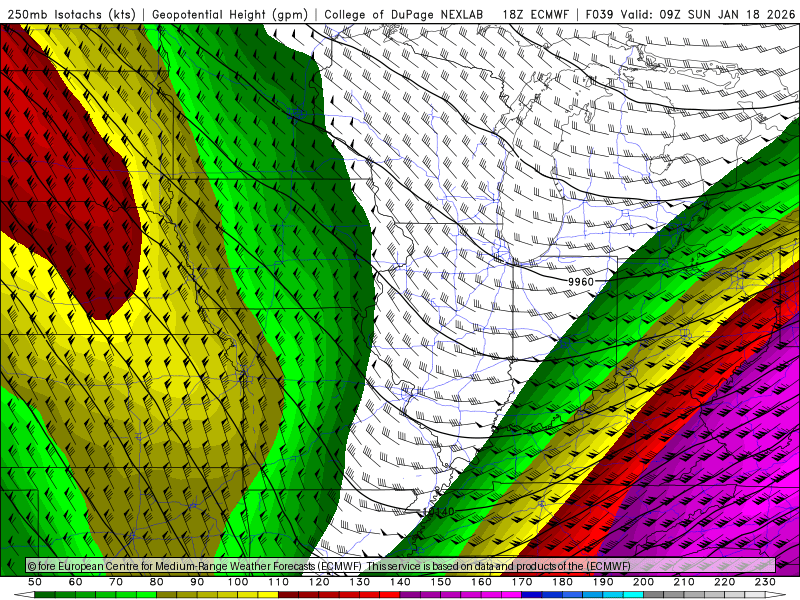The height and width of the screenshot is (600, 800).
Task: Click the '250mb Isotachs (kts)' title text
Action: [x=71, y=15]
